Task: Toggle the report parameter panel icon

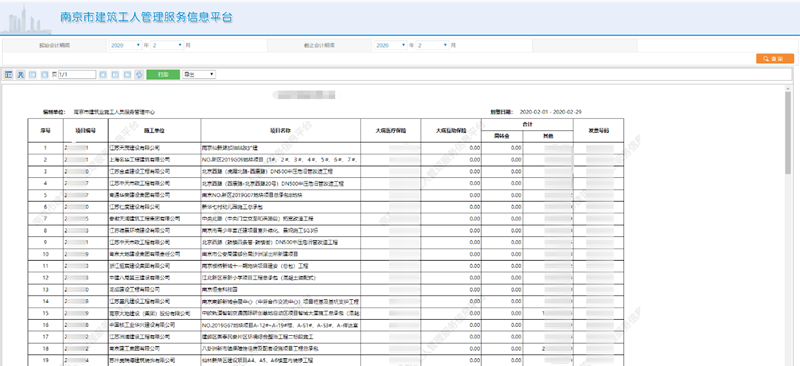Action: pos(9,75)
